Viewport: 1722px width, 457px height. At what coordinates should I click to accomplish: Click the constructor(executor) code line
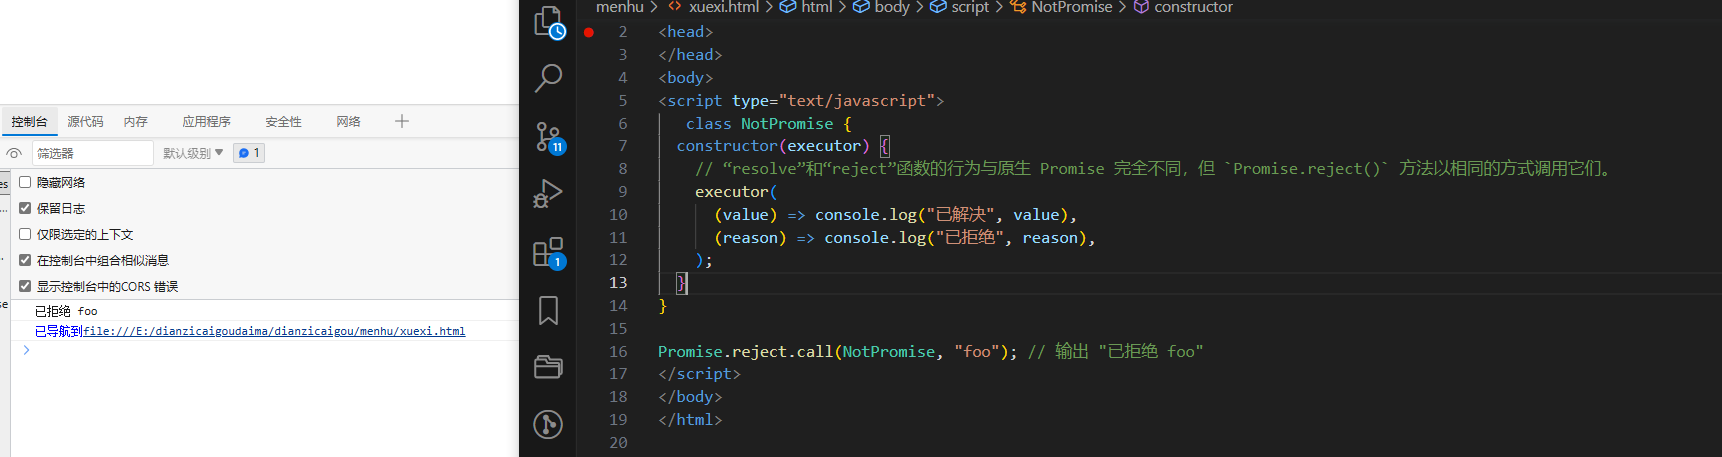click(782, 146)
